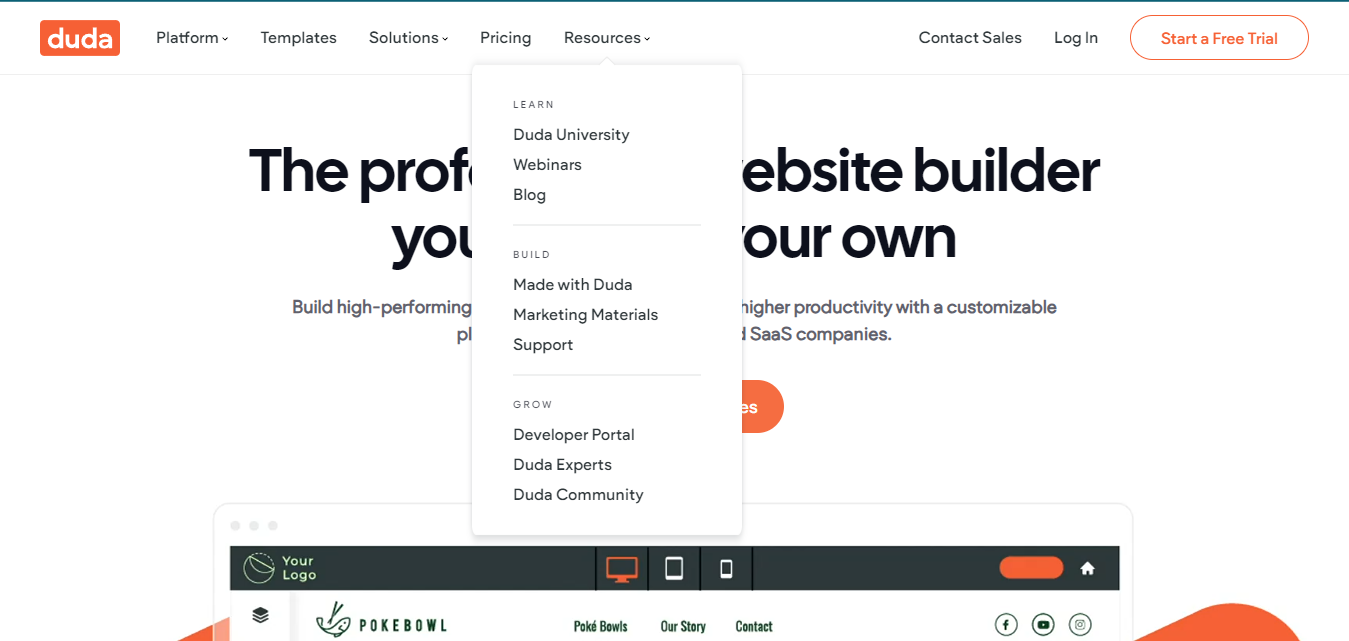Click the Poké Bowls nav item on the mockup
This screenshot has height=641, width=1349.
[600, 625]
